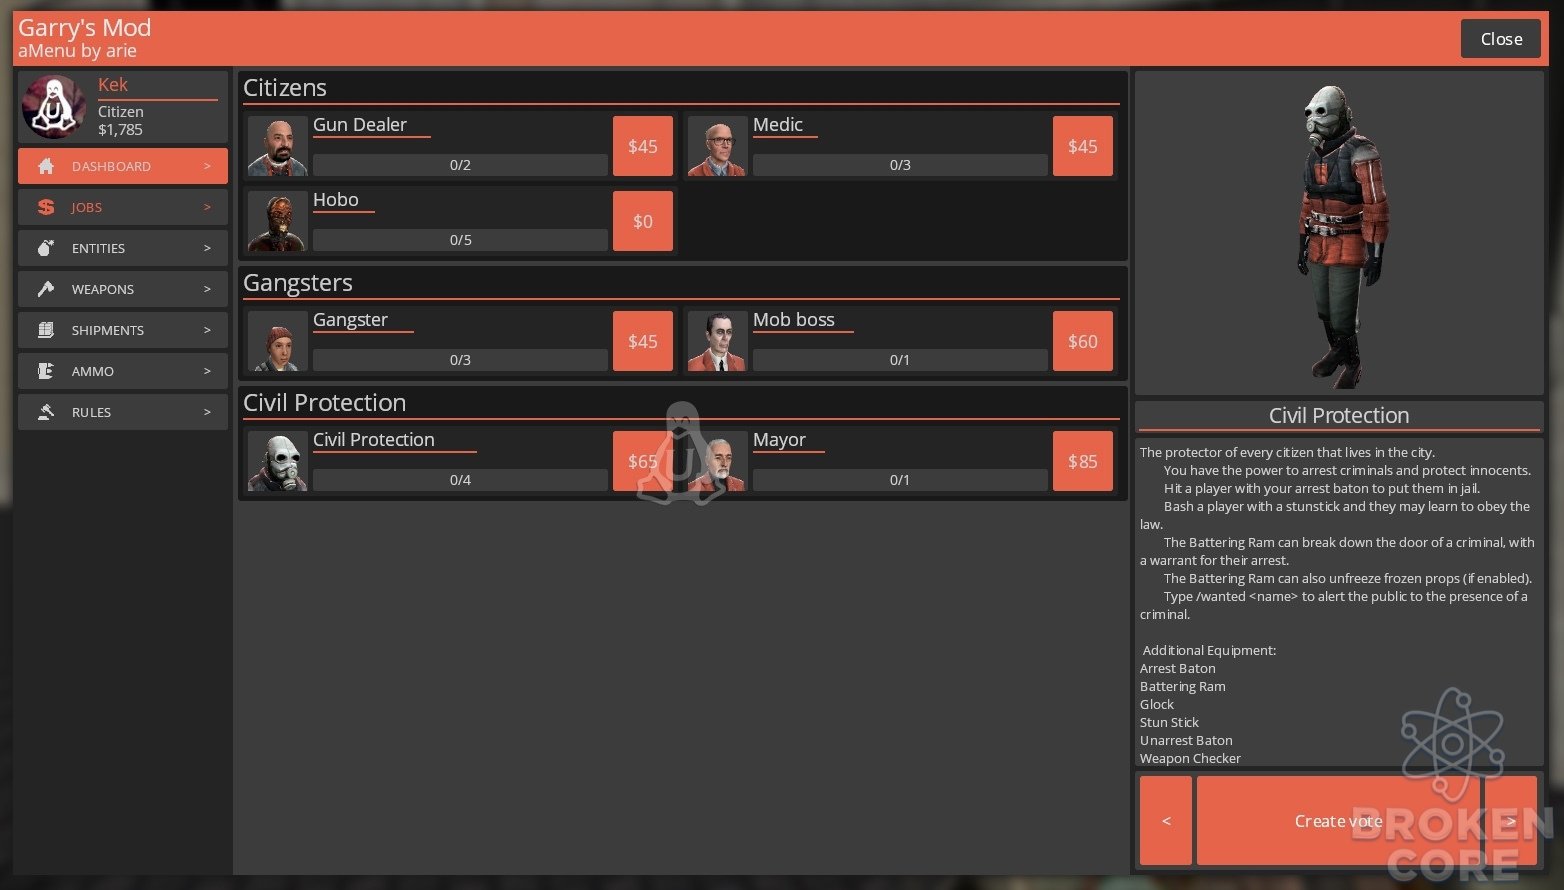1564x890 pixels.
Task: Open the Entities menu item
Action: [x=123, y=248]
